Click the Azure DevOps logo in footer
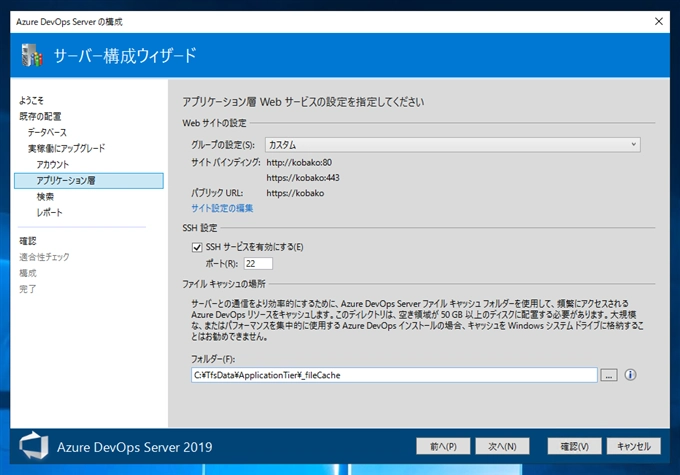This screenshot has width=680, height=475. [x=33, y=446]
